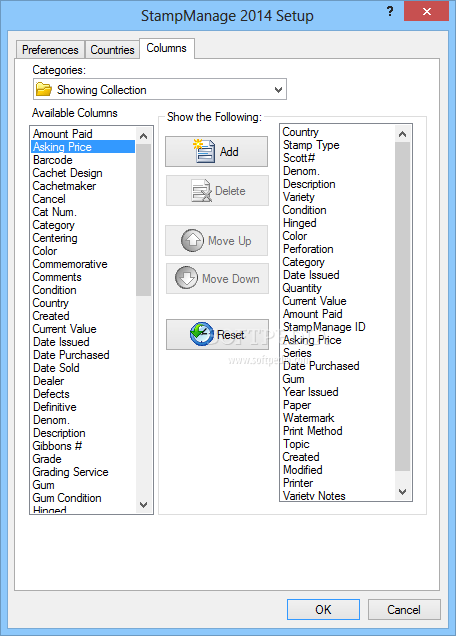Image resolution: width=456 pixels, height=636 pixels.
Task: Select StampManage ID in Show the Following list
Action: click(x=338, y=327)
